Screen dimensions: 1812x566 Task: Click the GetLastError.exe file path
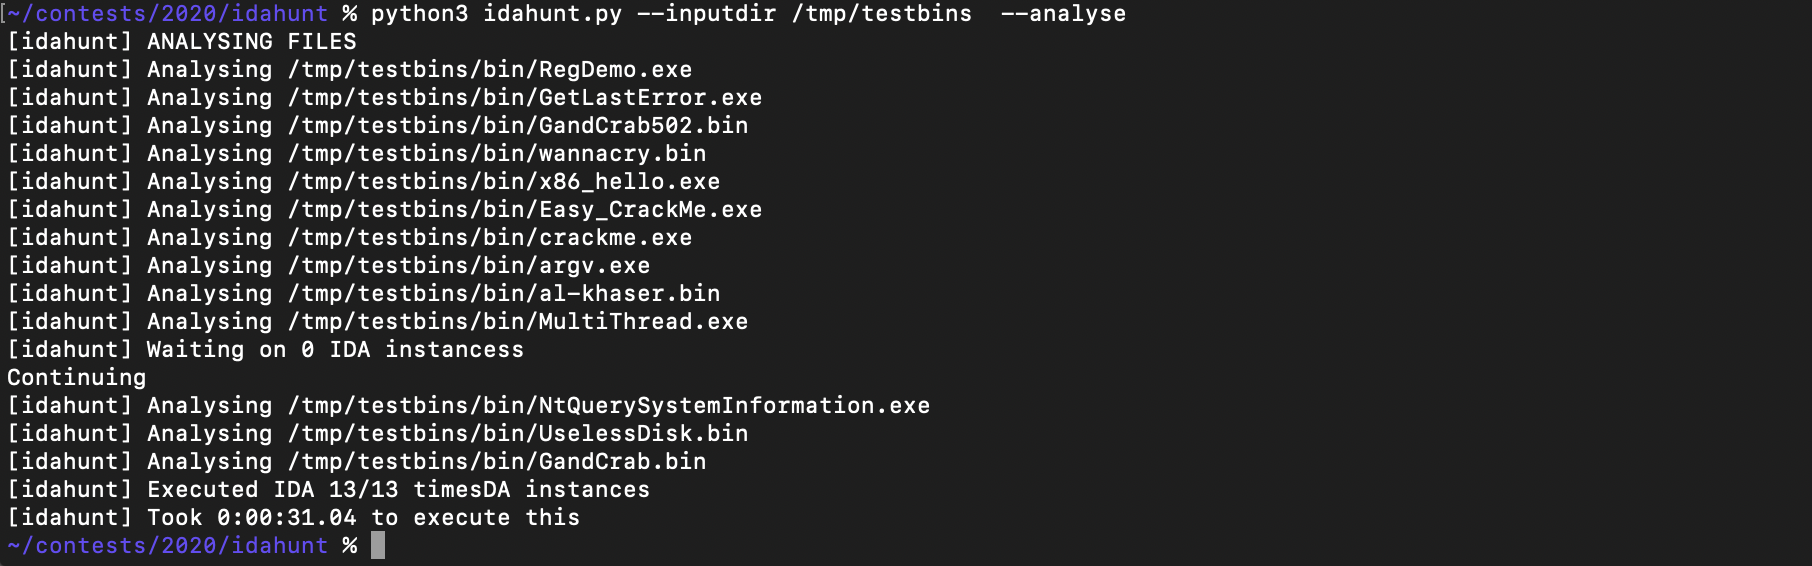coord(525,98)
